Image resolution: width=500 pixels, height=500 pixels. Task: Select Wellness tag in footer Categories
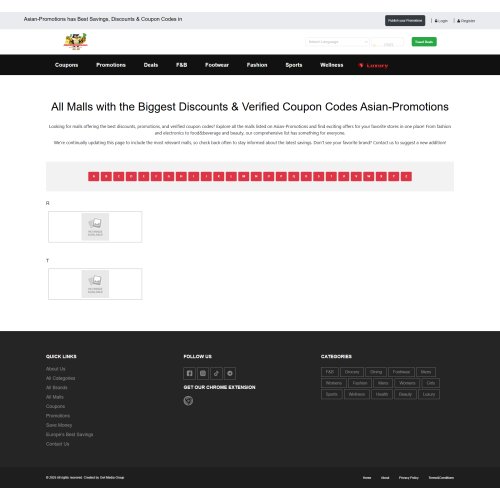click(x=357, y=394)
